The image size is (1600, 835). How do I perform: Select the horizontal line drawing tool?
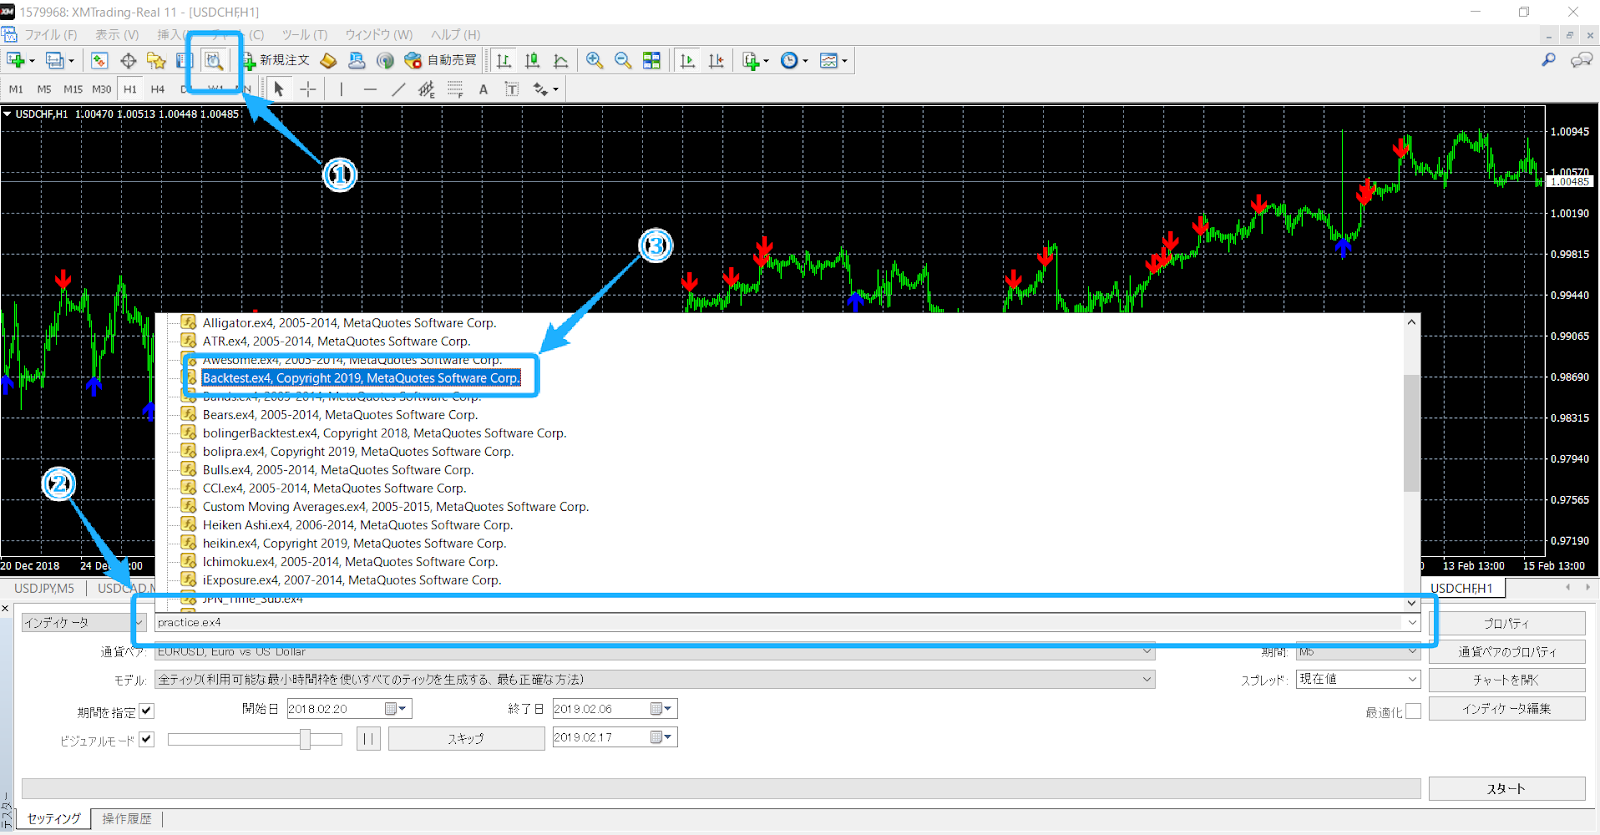coord(370,89)
